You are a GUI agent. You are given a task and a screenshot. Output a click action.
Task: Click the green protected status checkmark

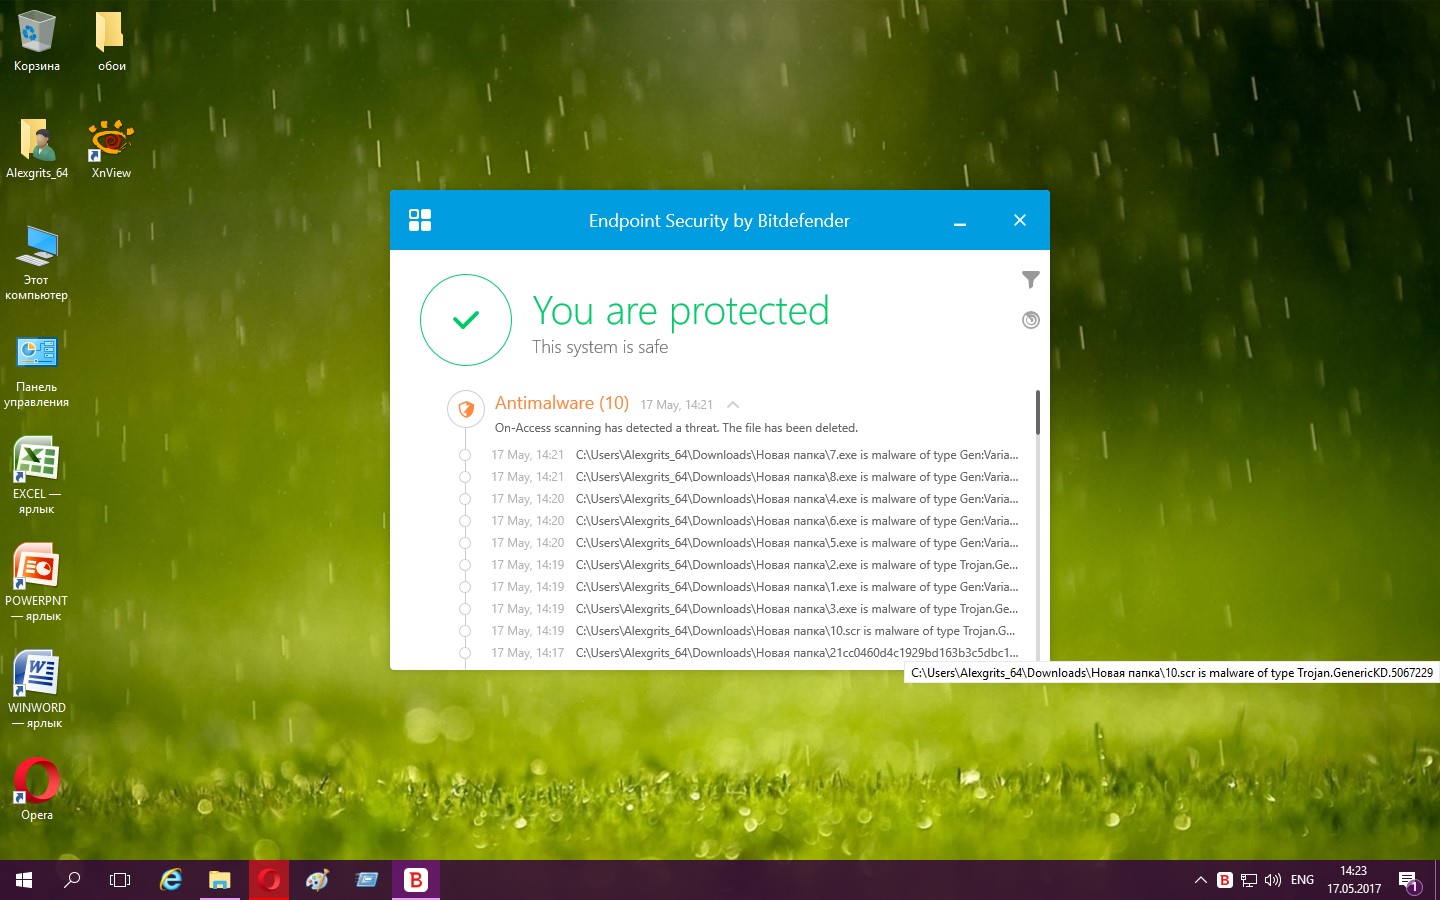click(x=466, y=320)
